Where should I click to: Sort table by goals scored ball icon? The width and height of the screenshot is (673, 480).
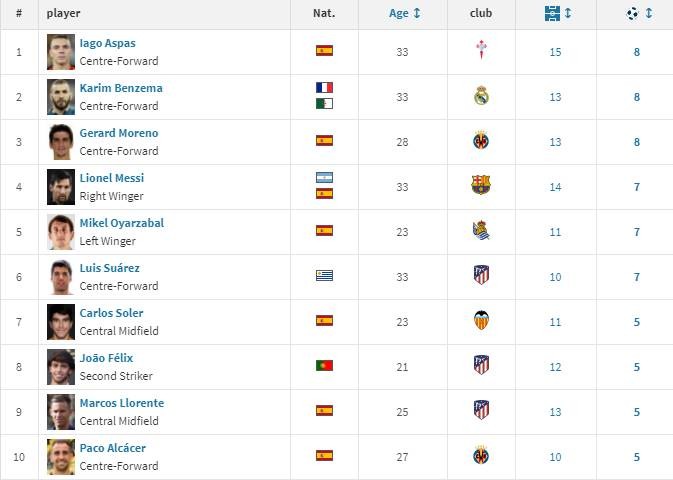632,14
